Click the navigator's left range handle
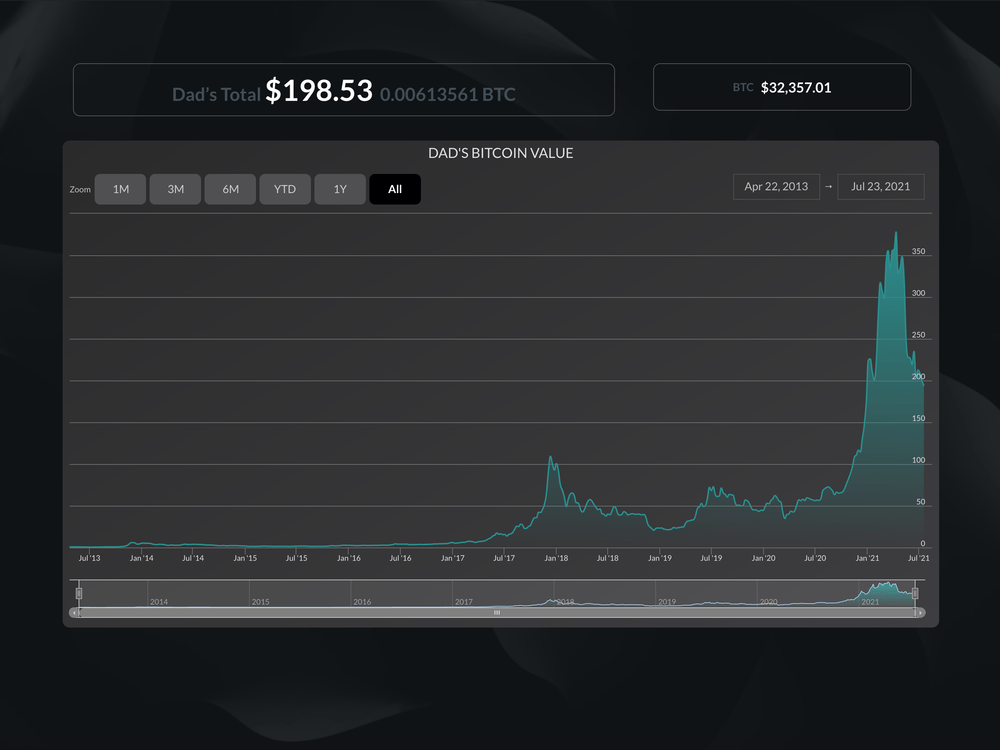 pyautogui.click(x=79, y=594)
